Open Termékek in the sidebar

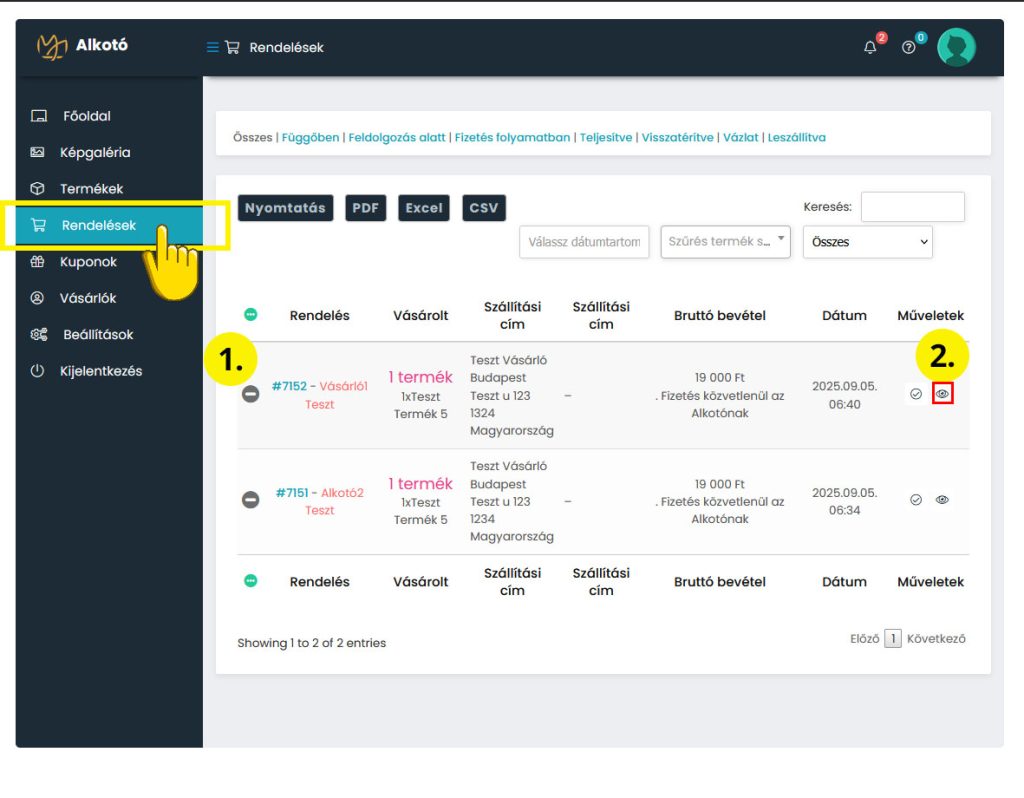point(91,189)
